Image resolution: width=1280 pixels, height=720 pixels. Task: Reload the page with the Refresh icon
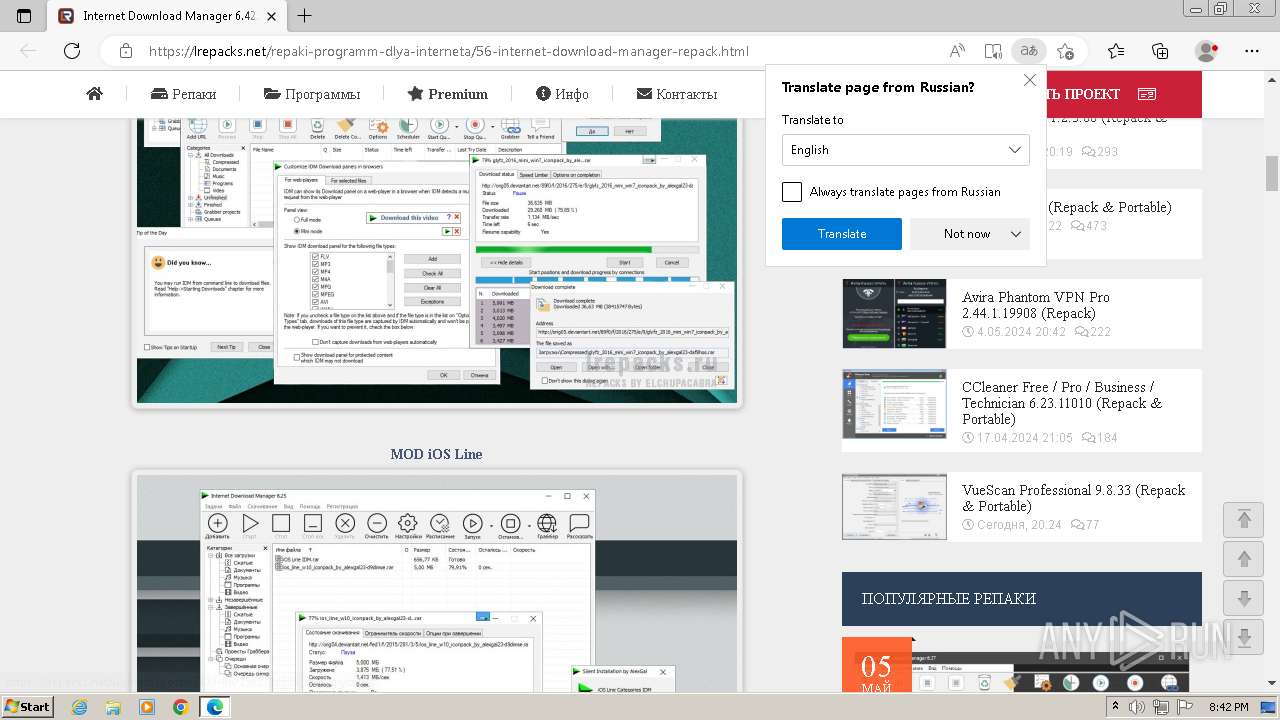click(x=72, y=51)
